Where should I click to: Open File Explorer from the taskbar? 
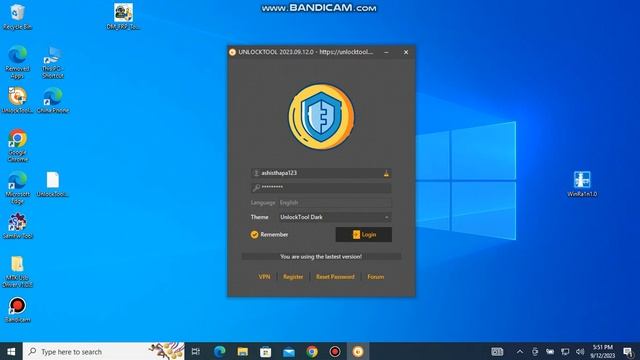coord(242,351)
